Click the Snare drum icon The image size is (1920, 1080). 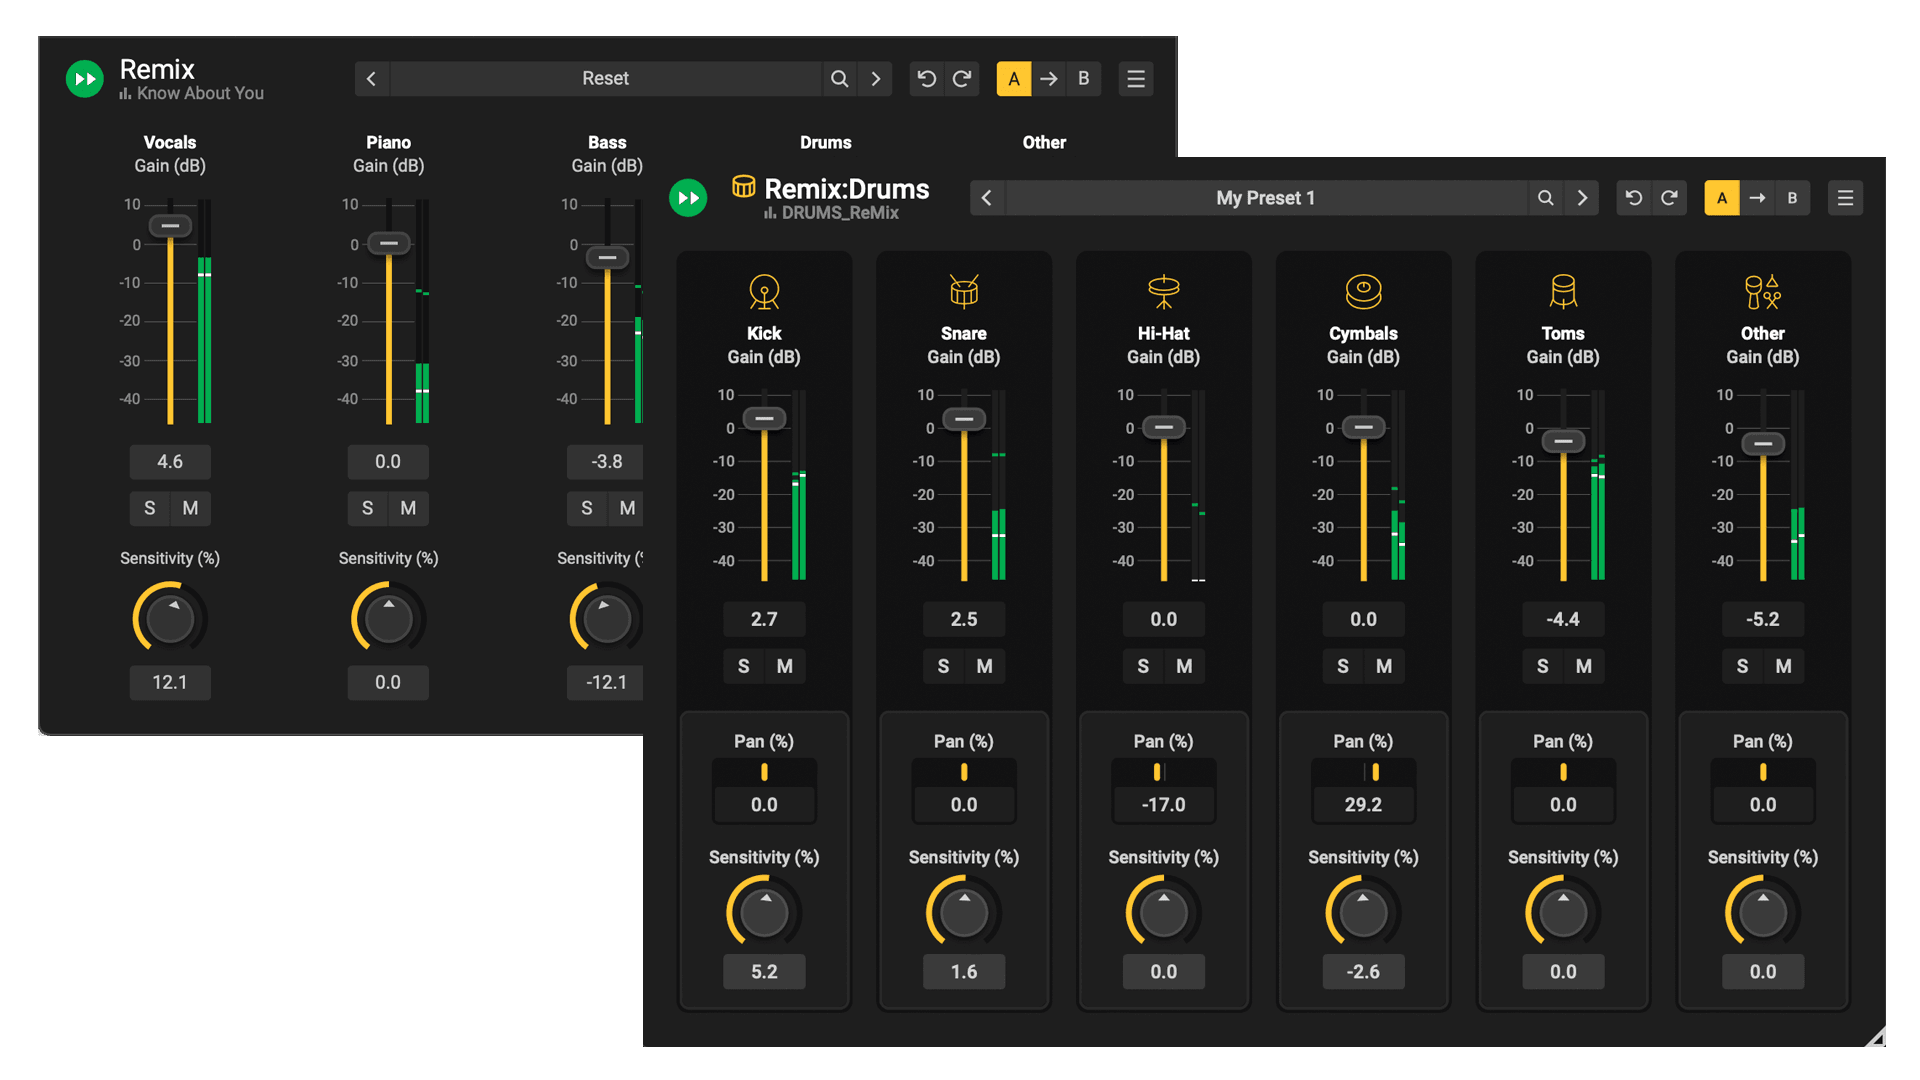[x=964, y=292]
